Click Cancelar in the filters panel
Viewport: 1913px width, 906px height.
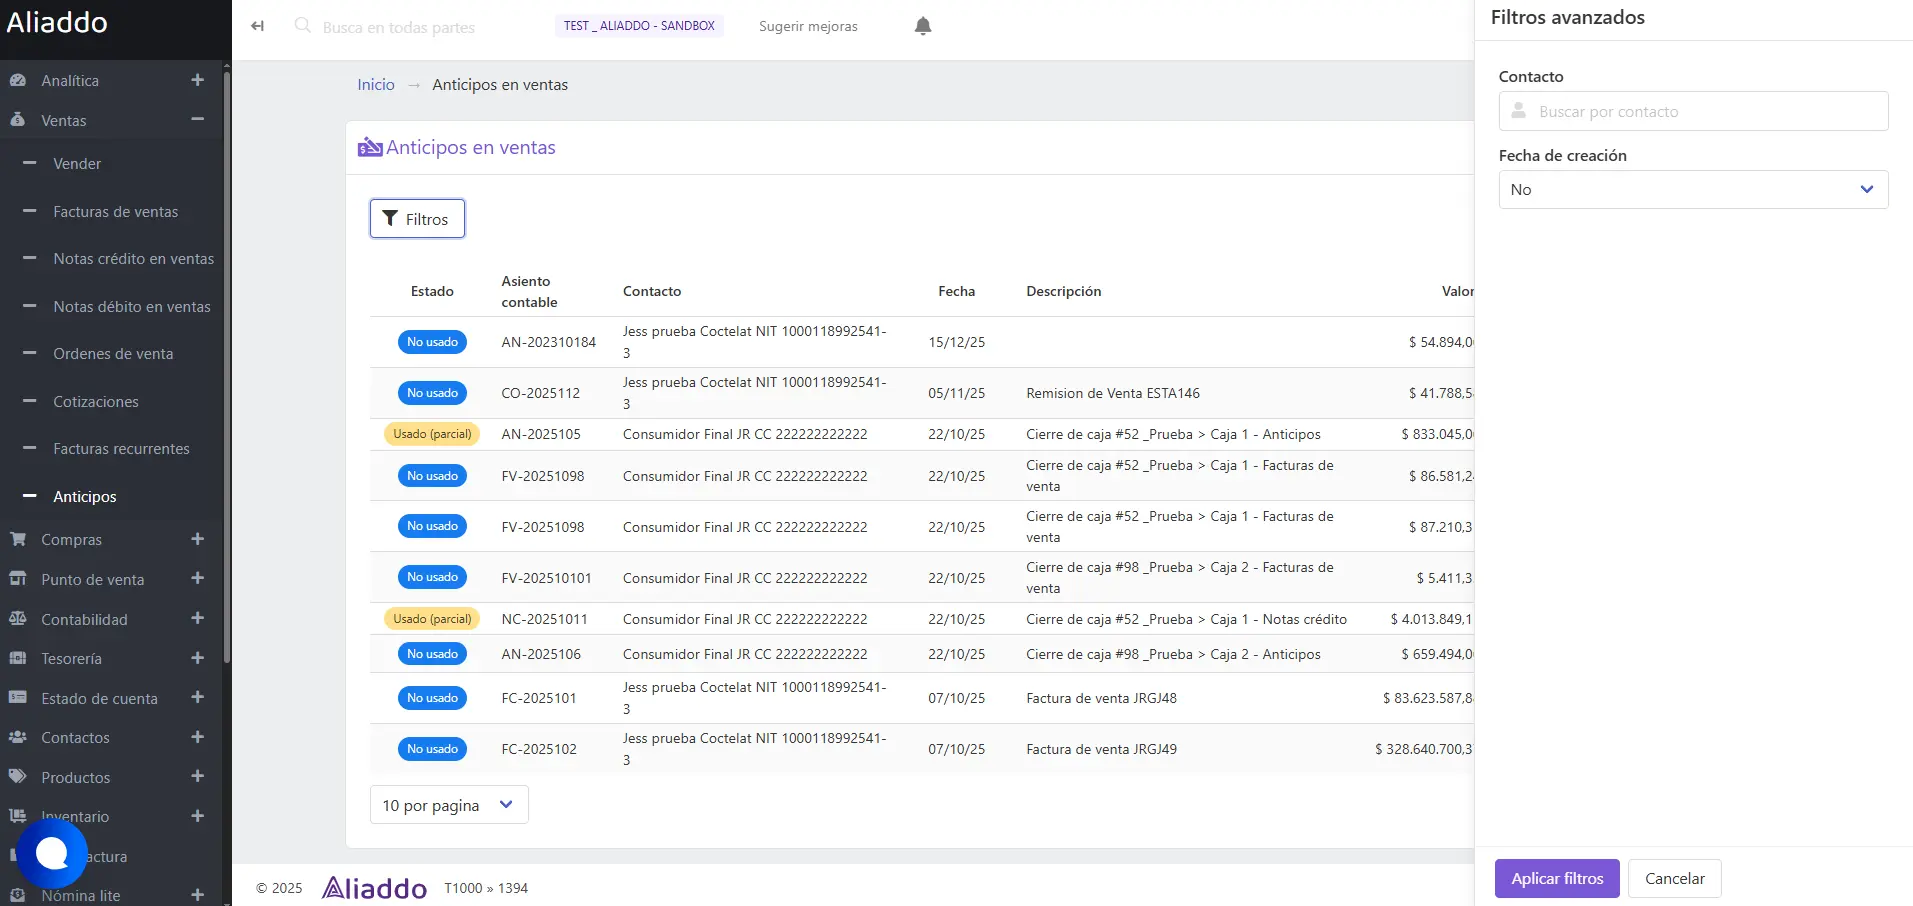click(1674, 878)
